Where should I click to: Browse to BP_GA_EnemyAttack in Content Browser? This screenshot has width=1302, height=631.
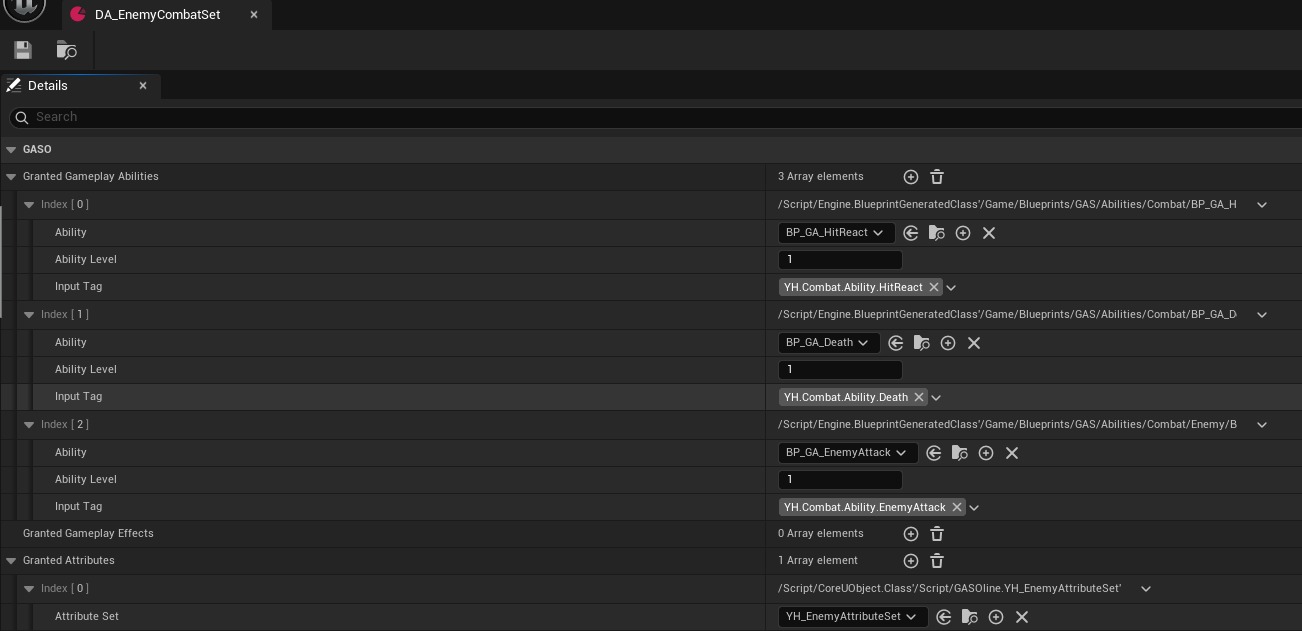pos(960,453)
